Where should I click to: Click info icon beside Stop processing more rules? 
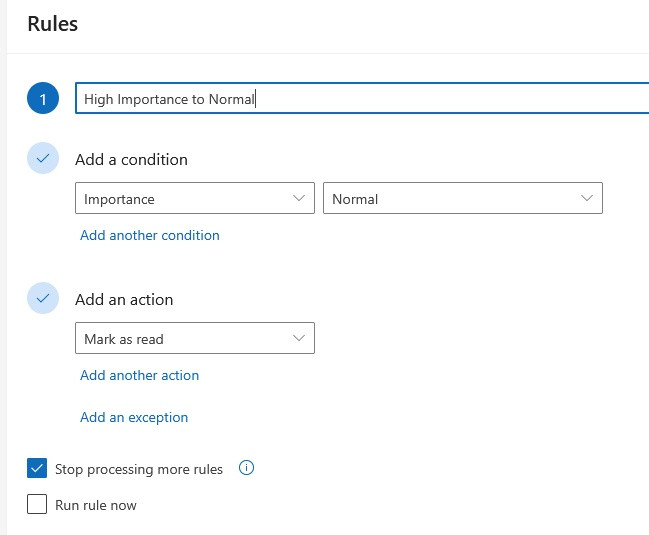point(246,468)
